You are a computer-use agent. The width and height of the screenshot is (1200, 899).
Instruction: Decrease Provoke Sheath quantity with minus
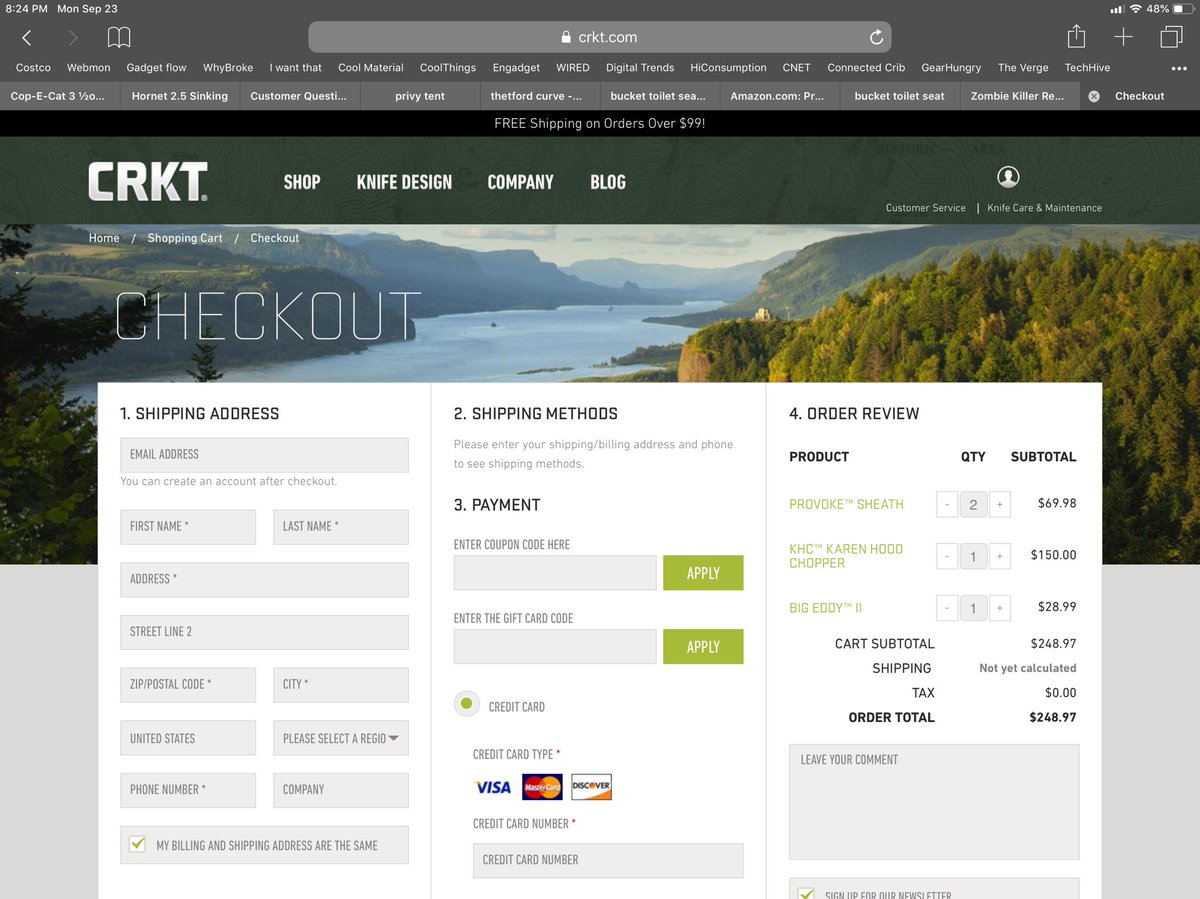point(947,504)
